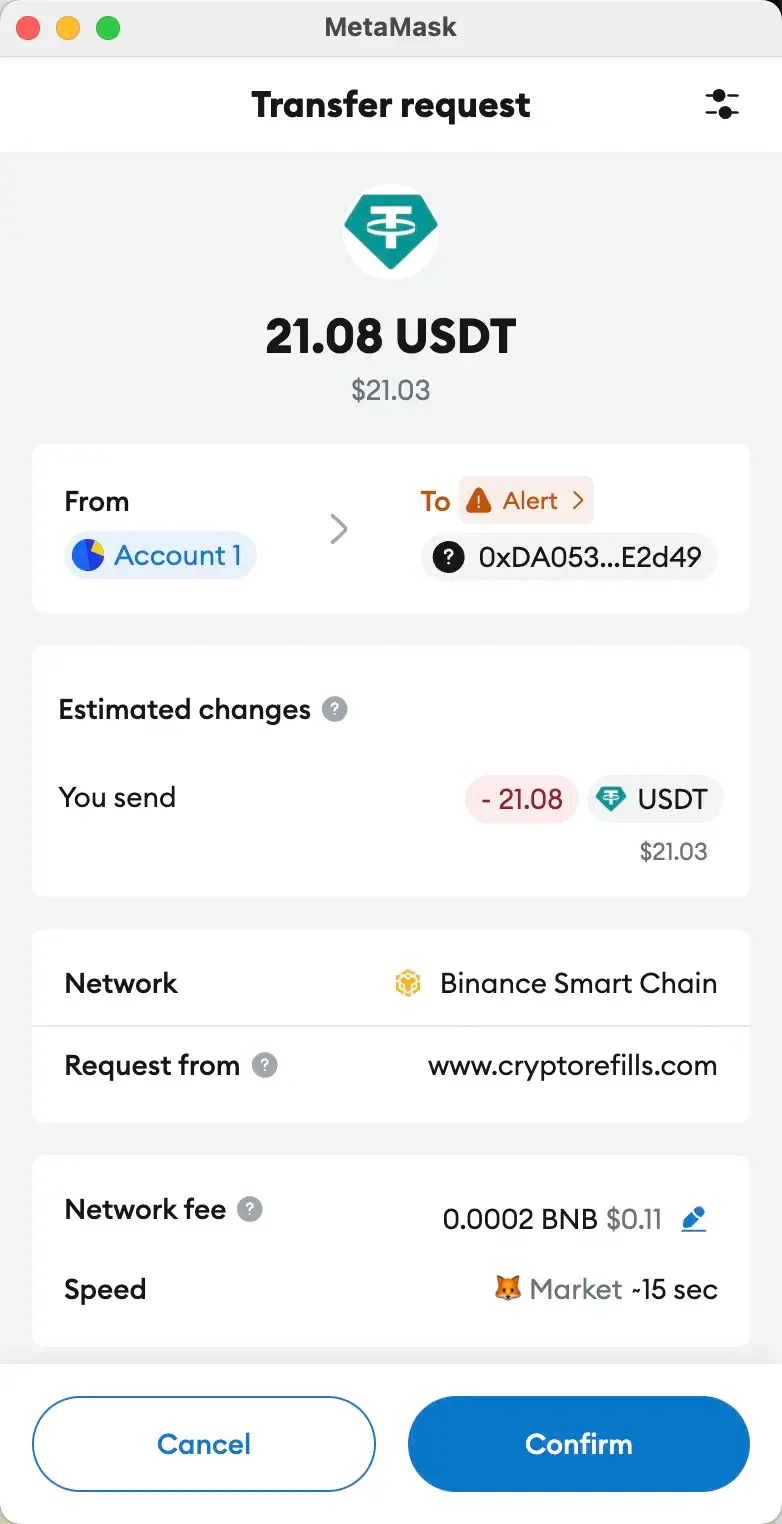782x1524 pixels.
Task: Confirm the USDT transfer
Action: 577,1443
